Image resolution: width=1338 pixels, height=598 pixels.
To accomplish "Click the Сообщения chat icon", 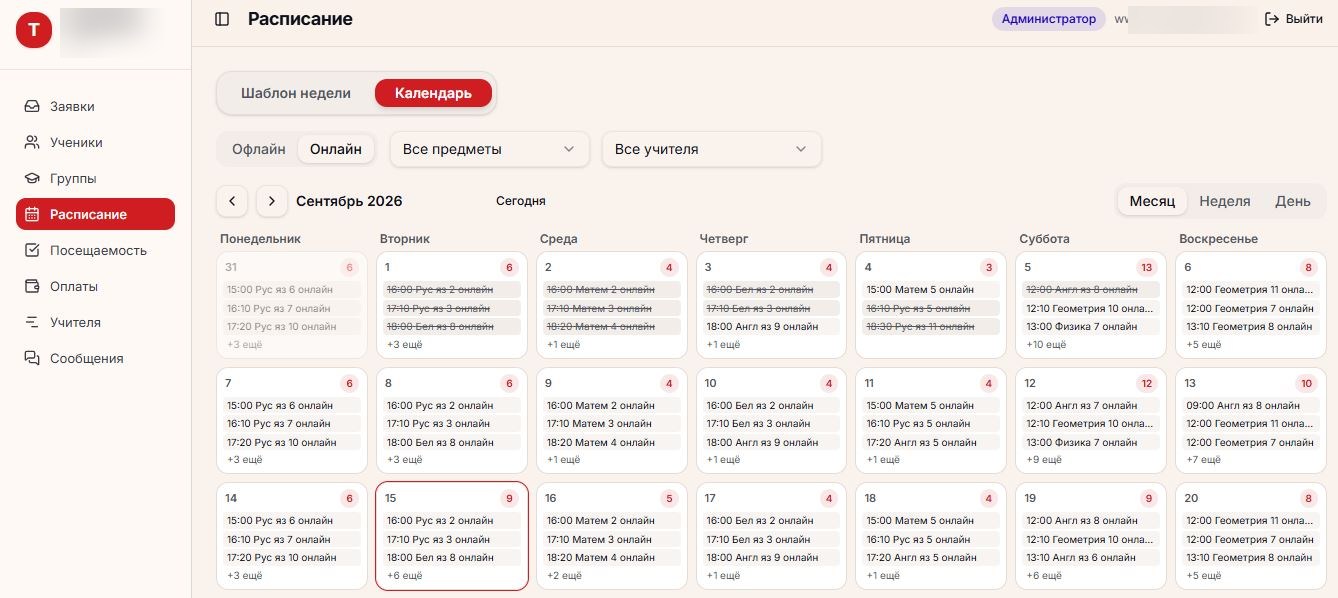I will coord(32,358).
